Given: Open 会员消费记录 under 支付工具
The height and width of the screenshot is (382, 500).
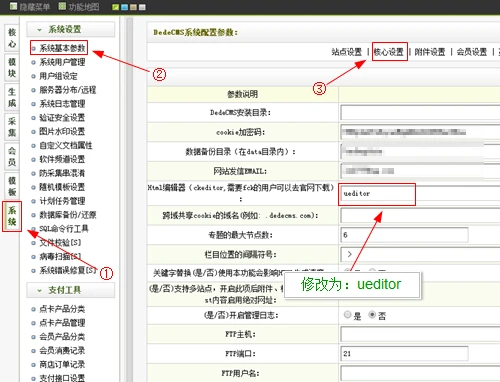Looking at the screenshot, I should [62, 351].
